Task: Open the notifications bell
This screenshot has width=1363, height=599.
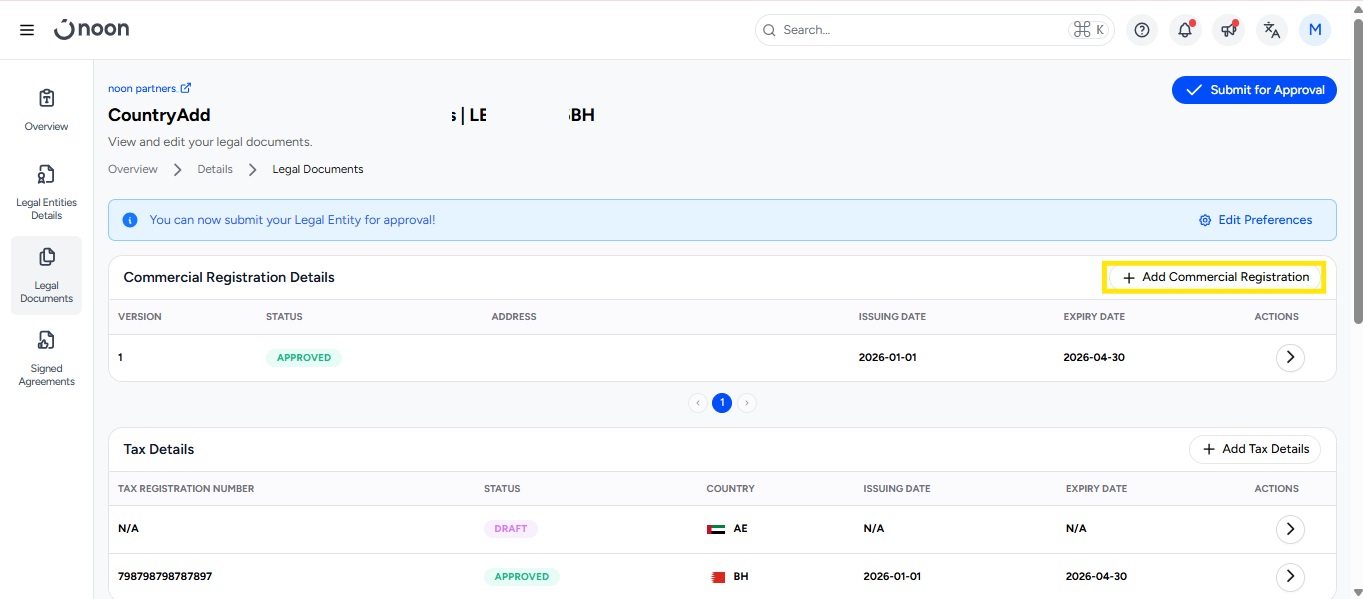Action: (1185, 30)
